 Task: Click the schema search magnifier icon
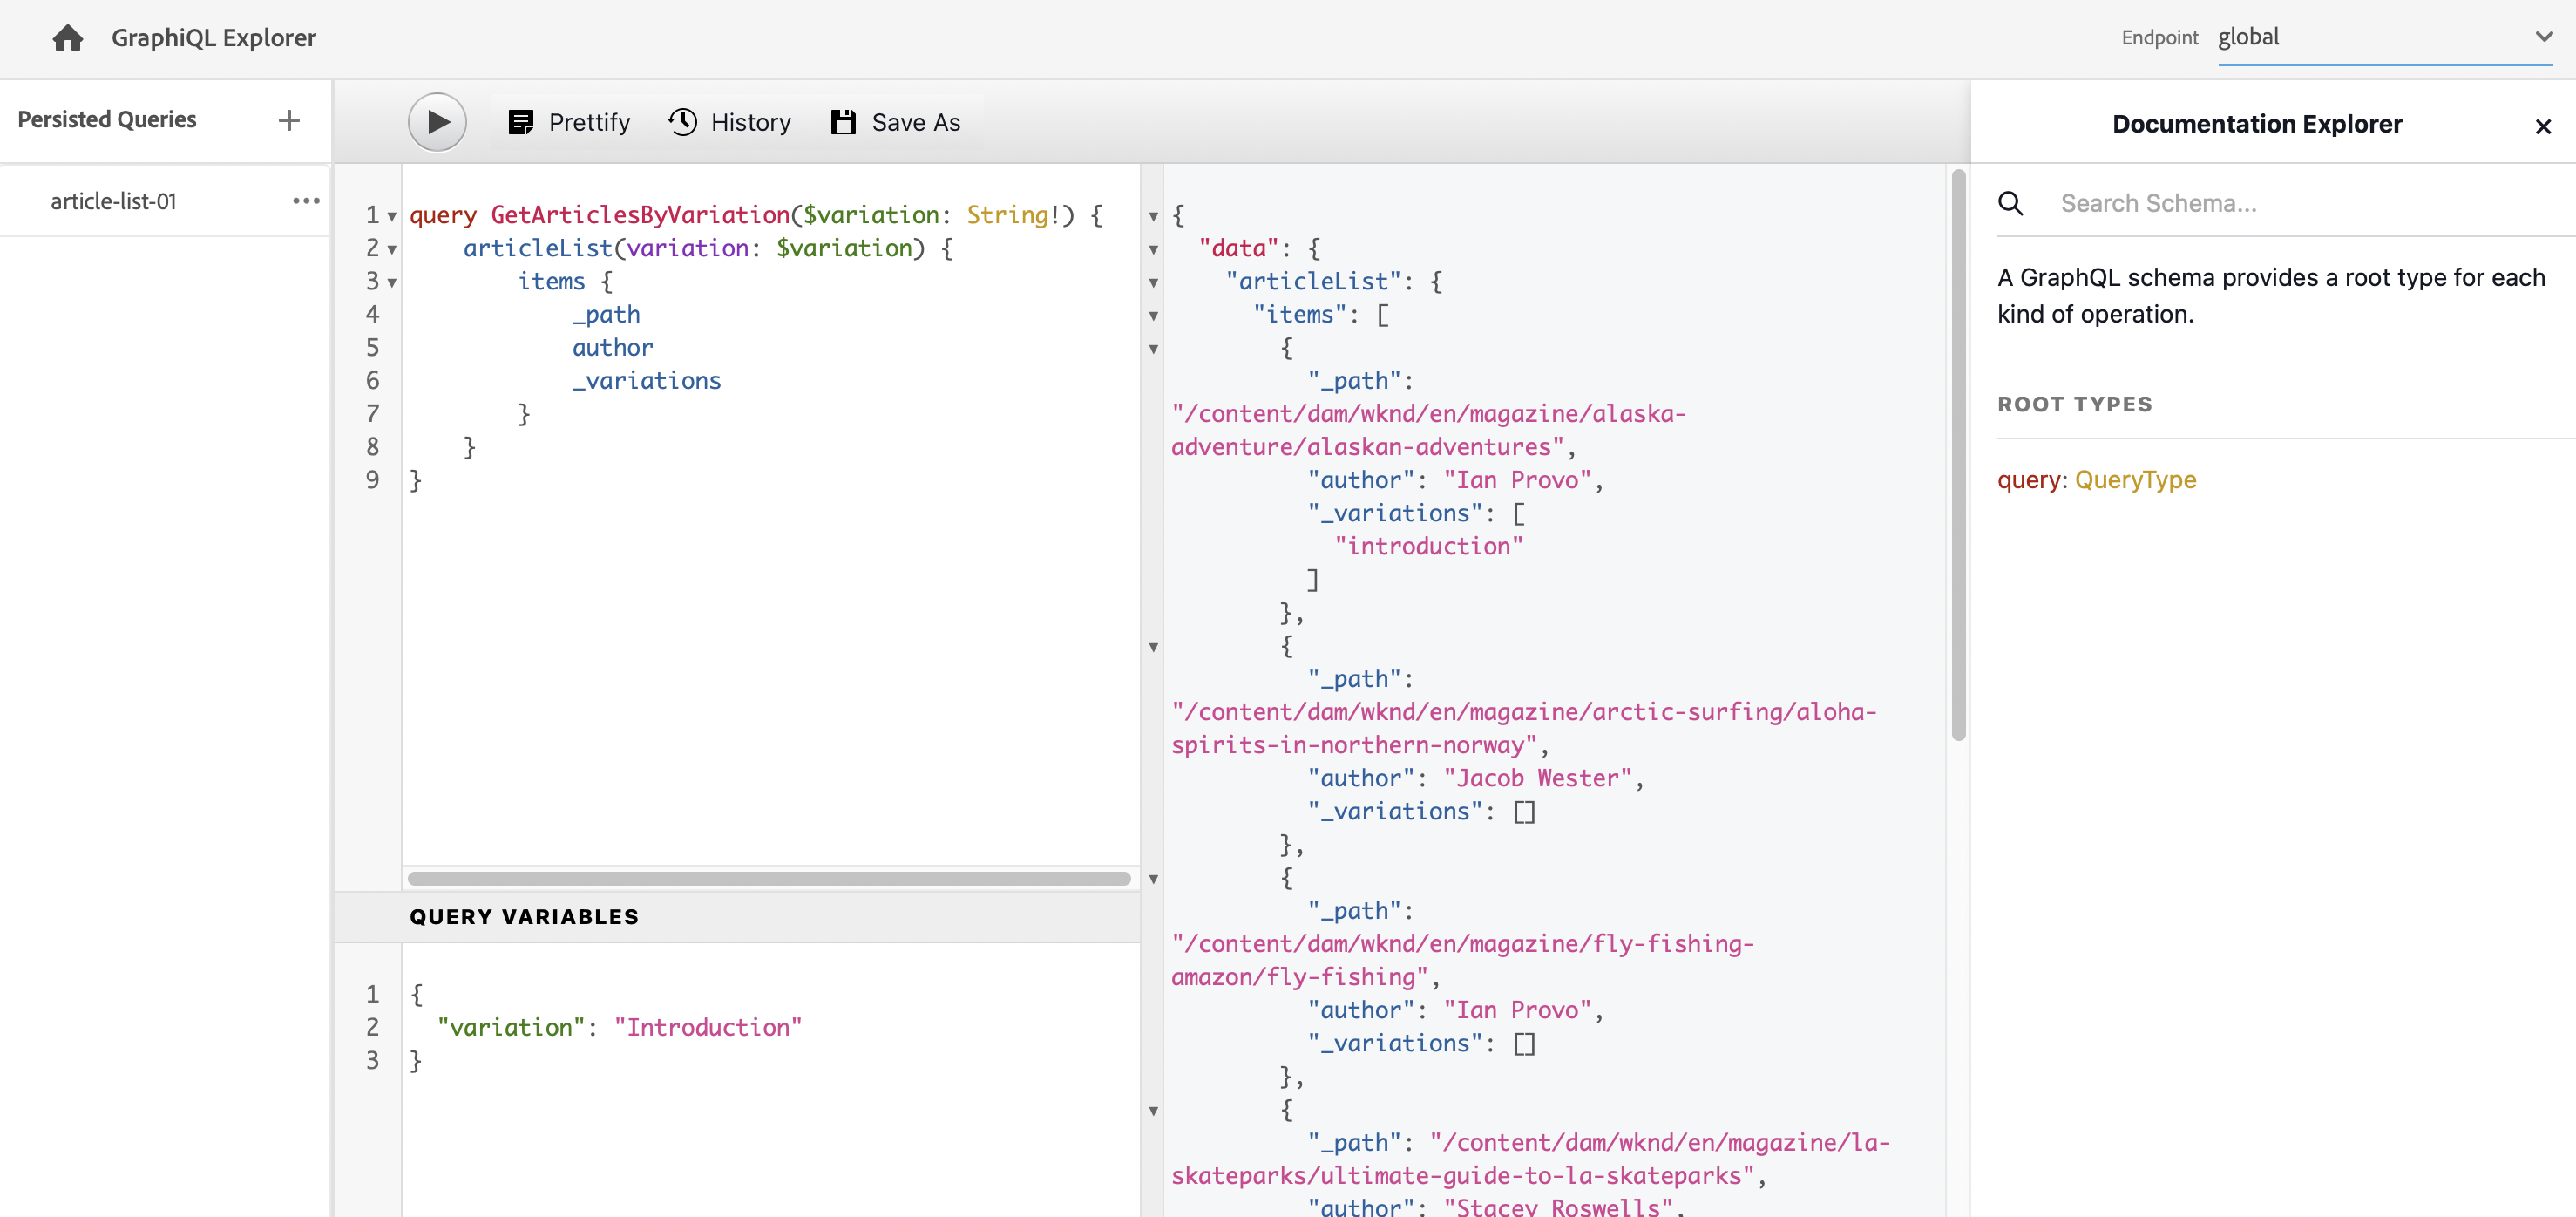[x=2010, y=204]
